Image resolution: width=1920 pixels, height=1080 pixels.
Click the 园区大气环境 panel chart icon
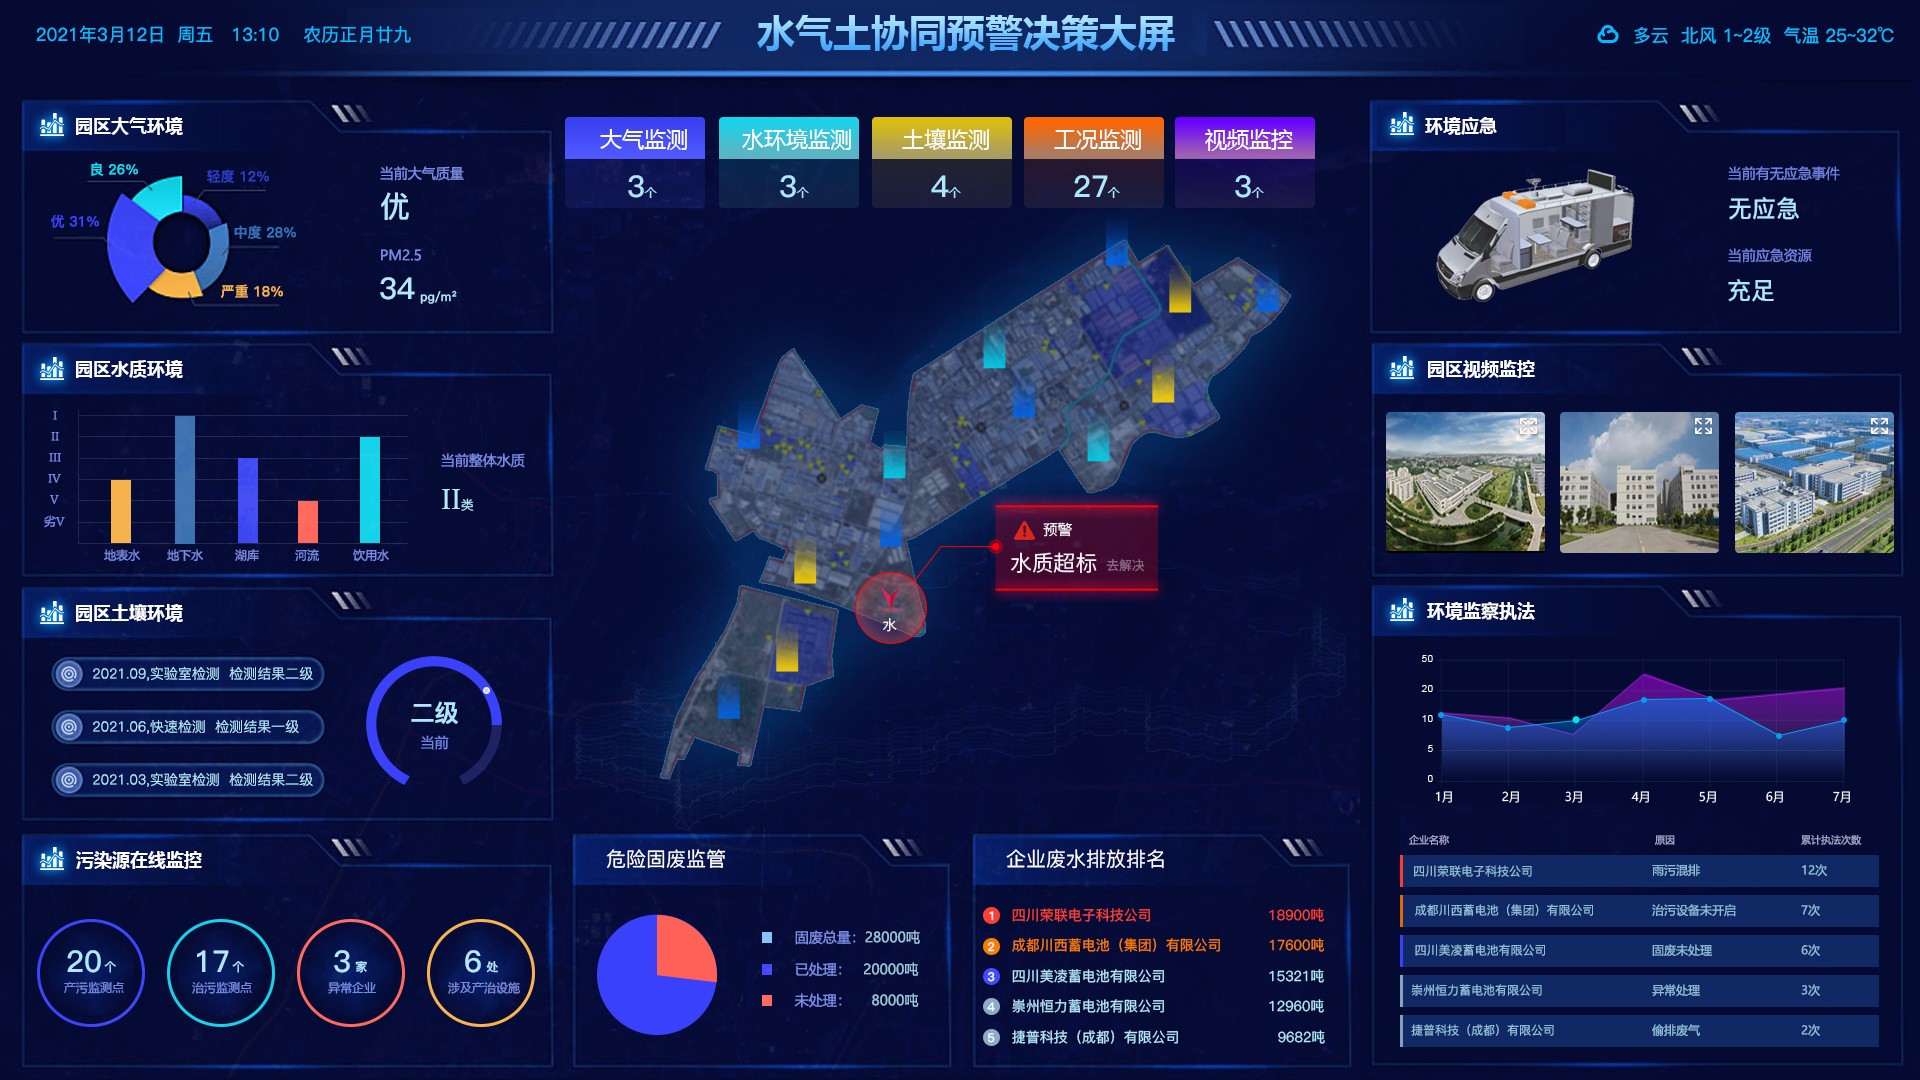click(51, 126)
